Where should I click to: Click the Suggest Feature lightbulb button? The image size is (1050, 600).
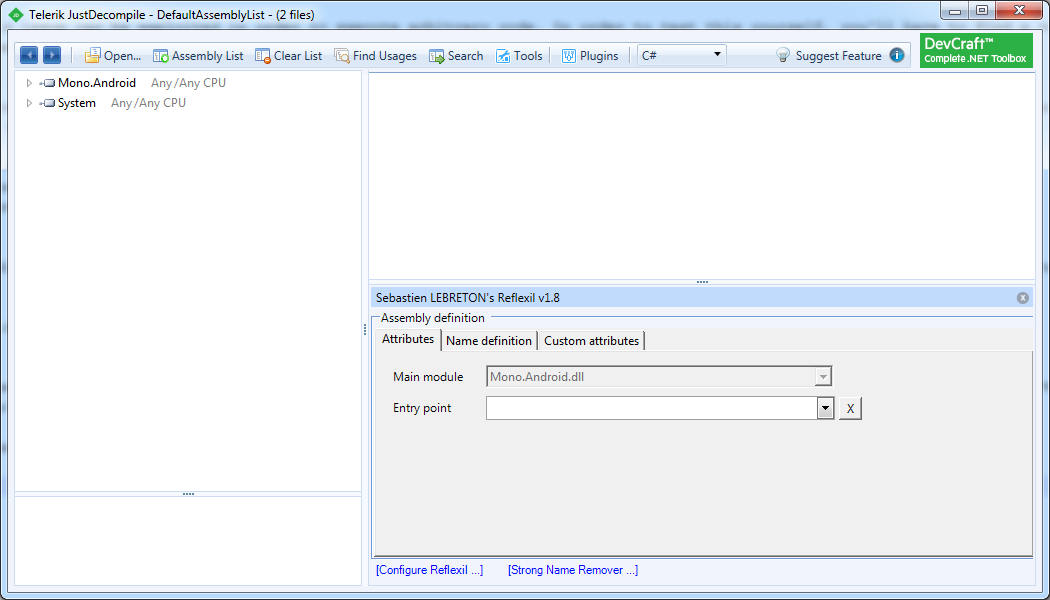(828, 56)
